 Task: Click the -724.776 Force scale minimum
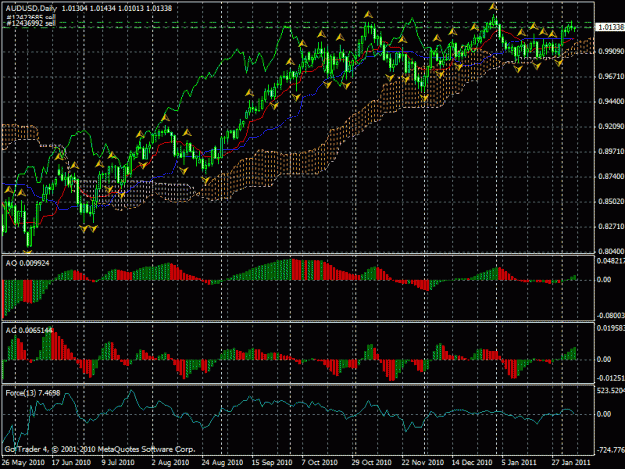[611, 450]
